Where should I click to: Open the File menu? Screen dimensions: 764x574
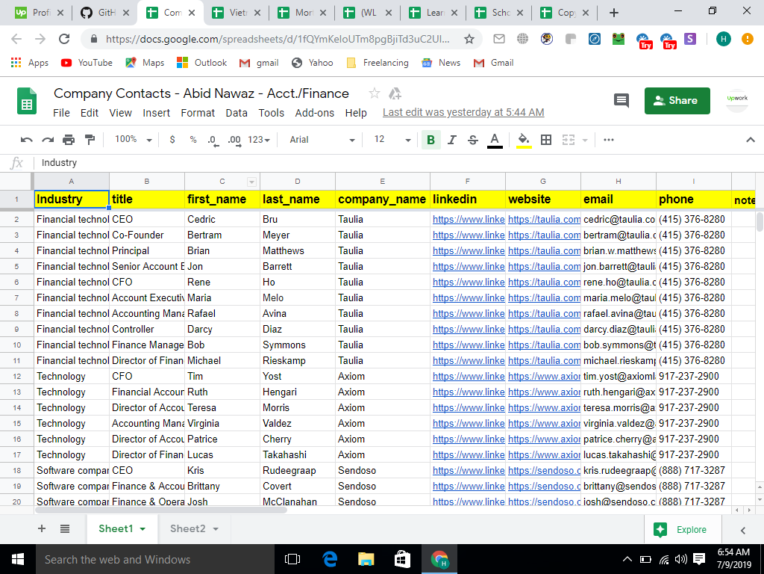click(61, 113)
